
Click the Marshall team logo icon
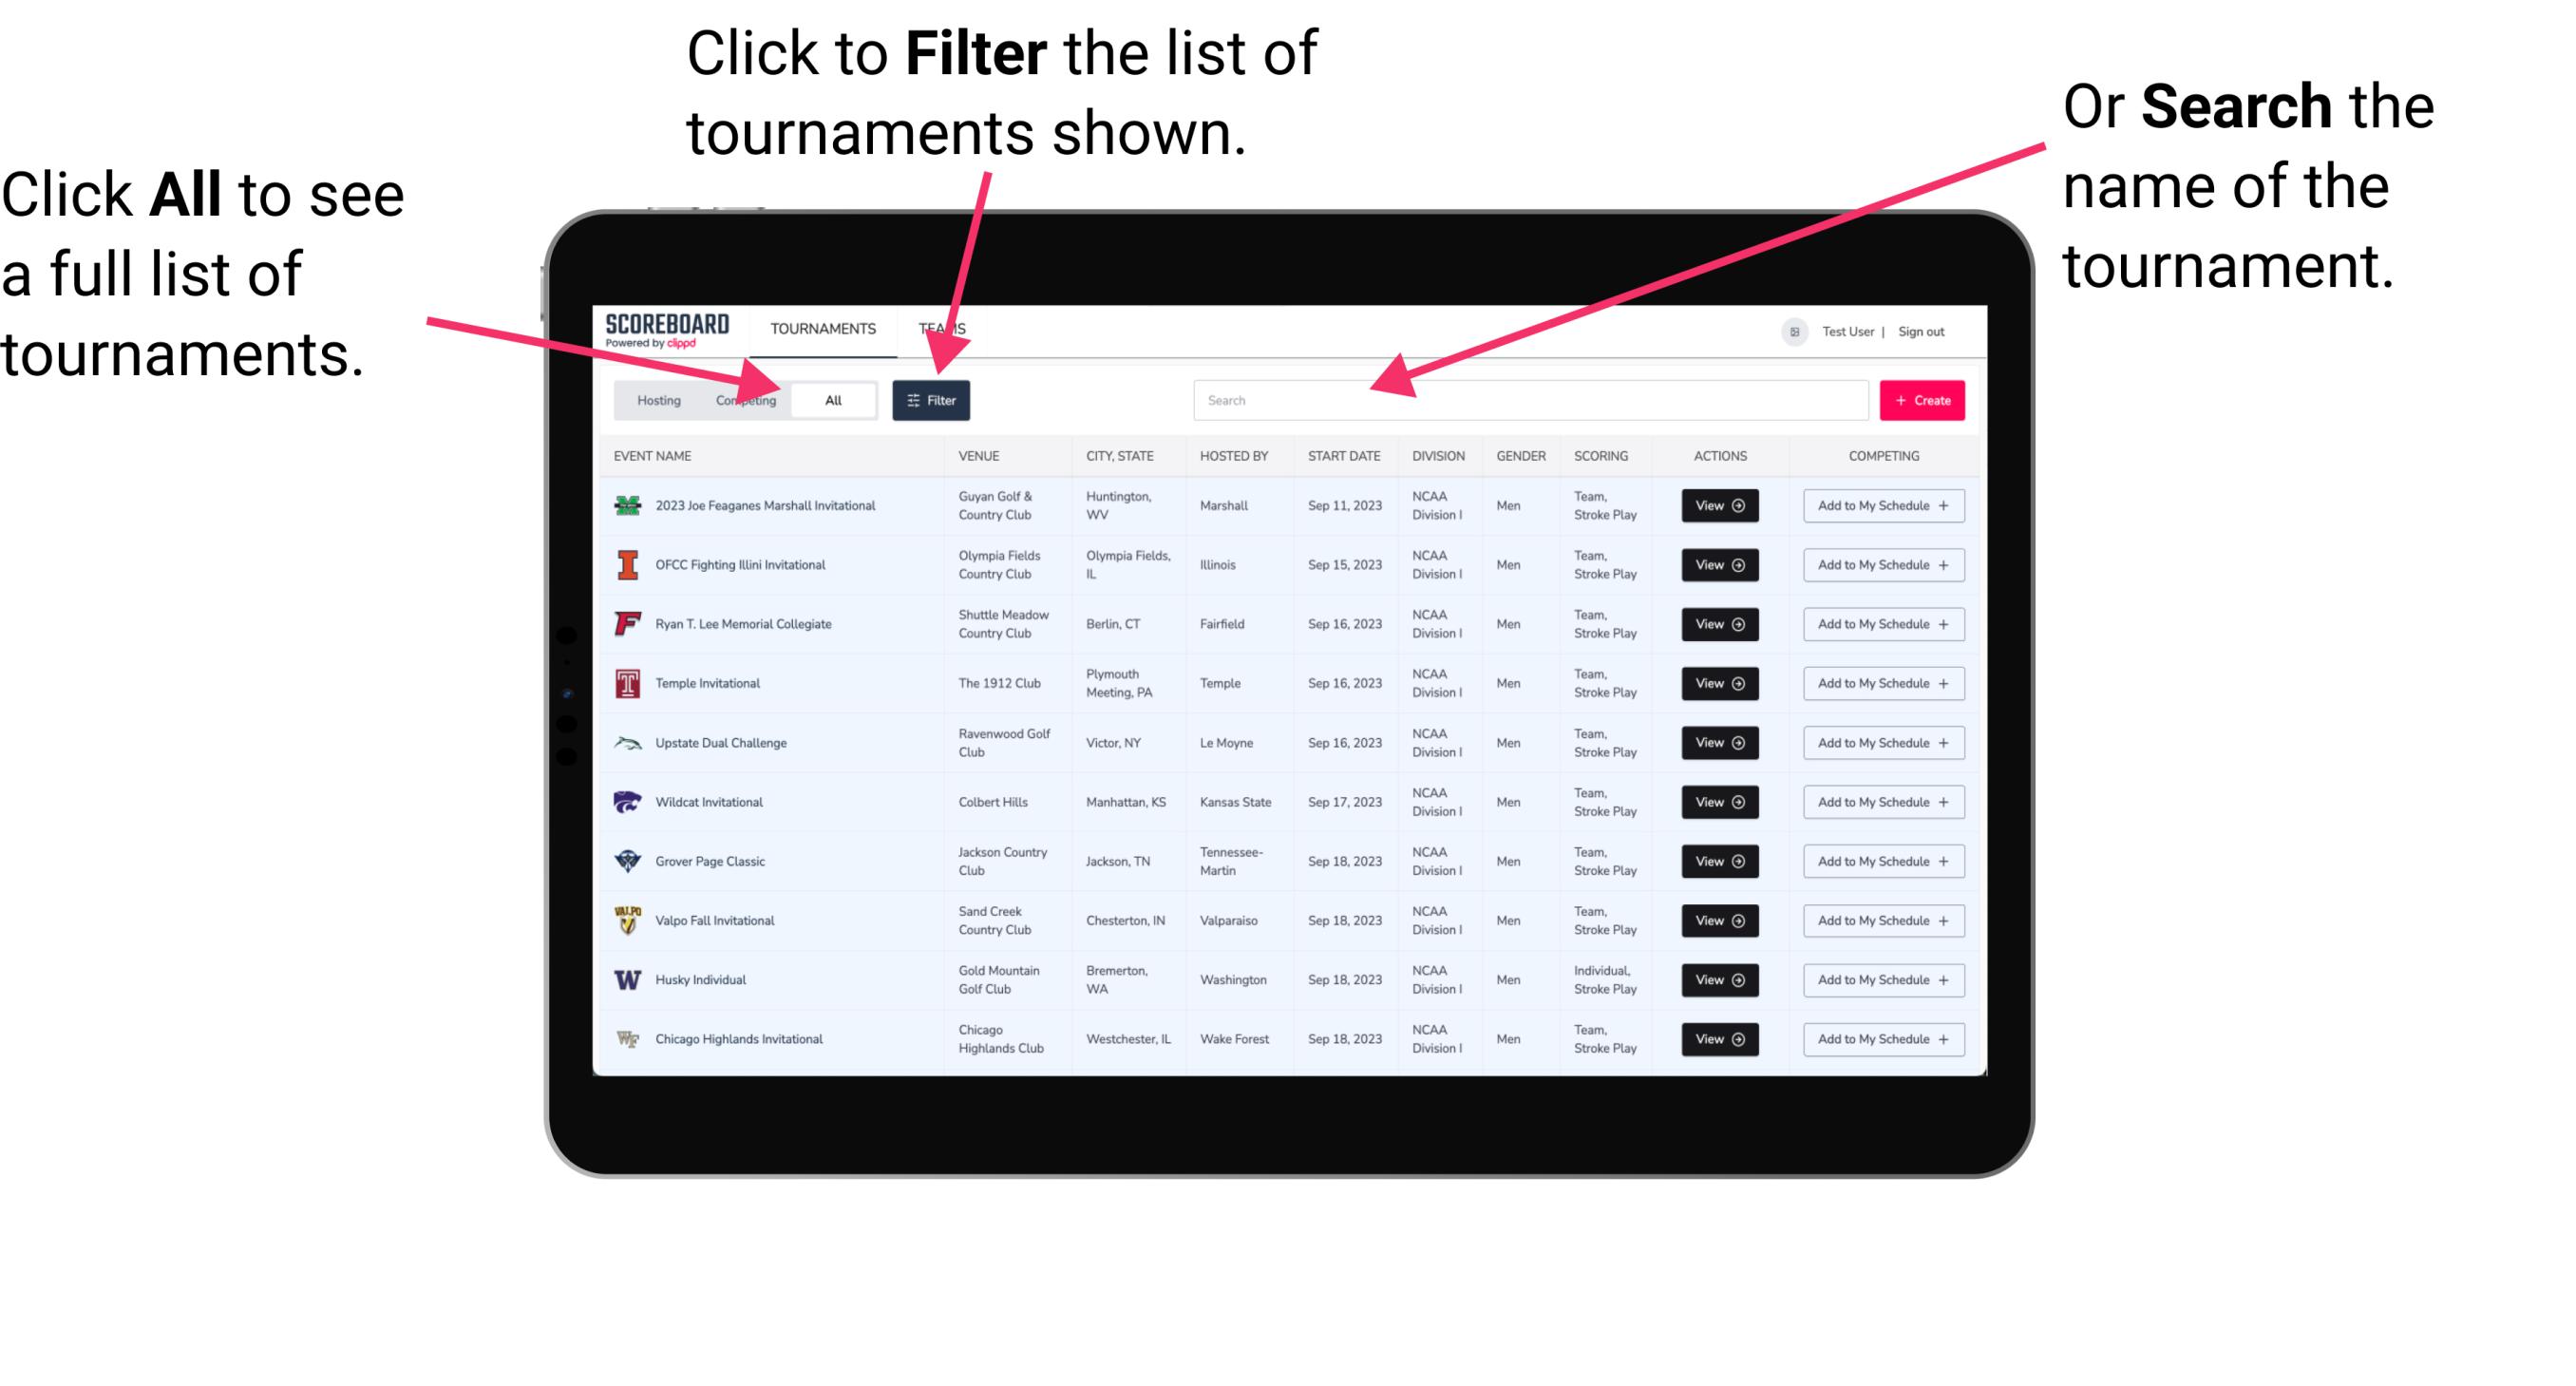pyautogui.click(x=626, y=505)
